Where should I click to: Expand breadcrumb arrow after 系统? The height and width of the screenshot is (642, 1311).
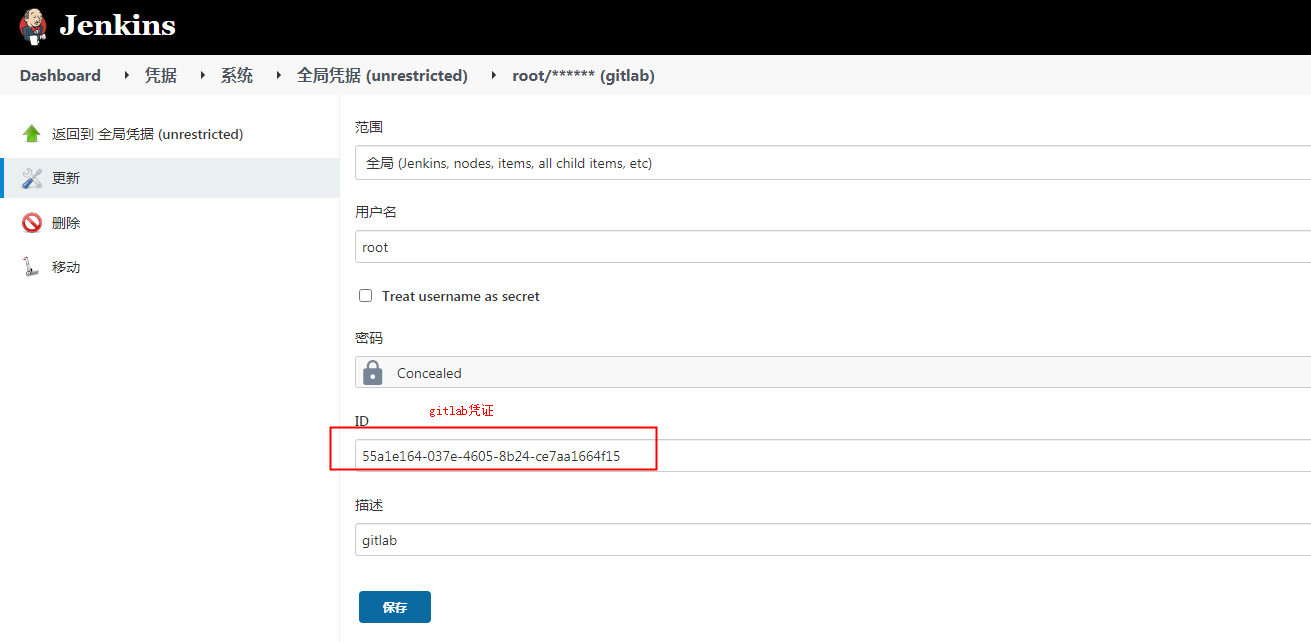pyautogui.click(x=278, y=75)
